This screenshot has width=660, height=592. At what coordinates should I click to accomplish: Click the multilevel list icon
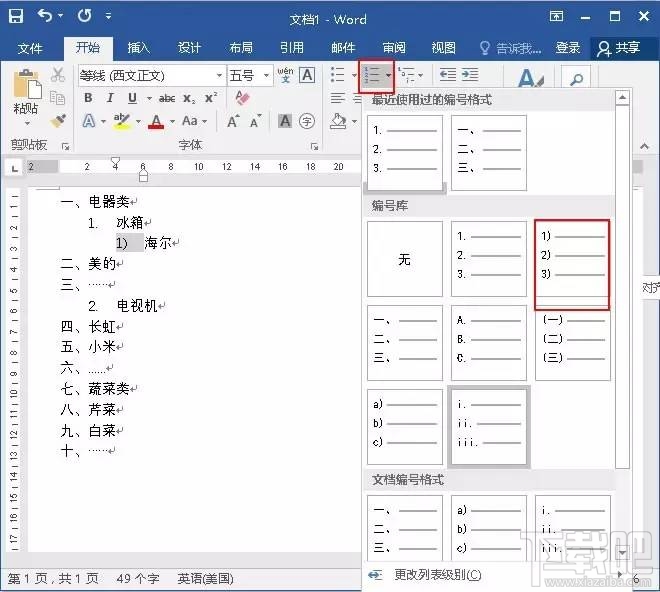(406, 75)
